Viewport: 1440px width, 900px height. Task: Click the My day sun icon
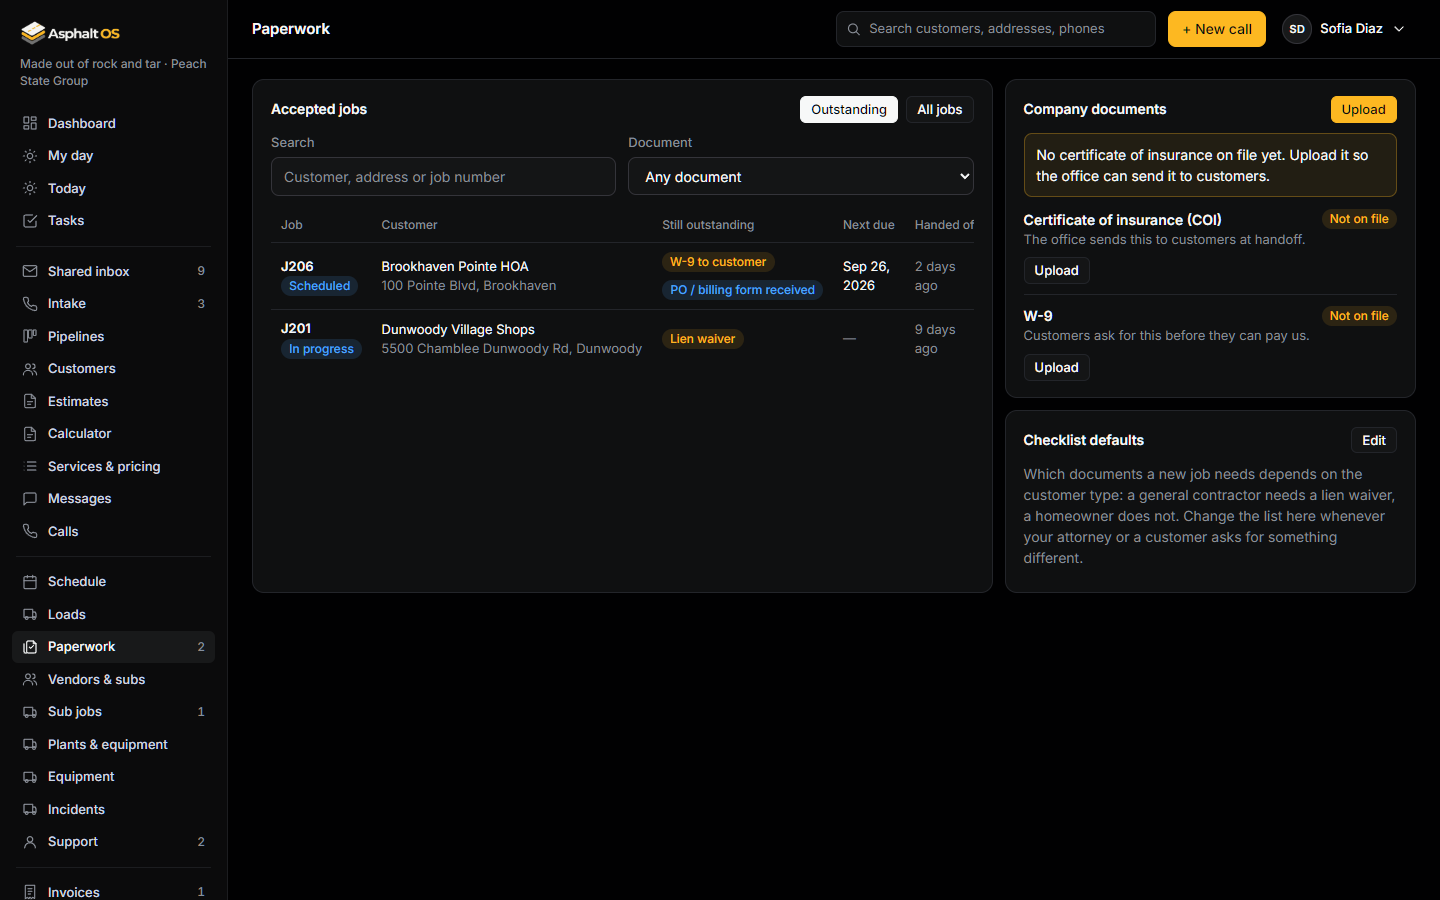point(30,156)
